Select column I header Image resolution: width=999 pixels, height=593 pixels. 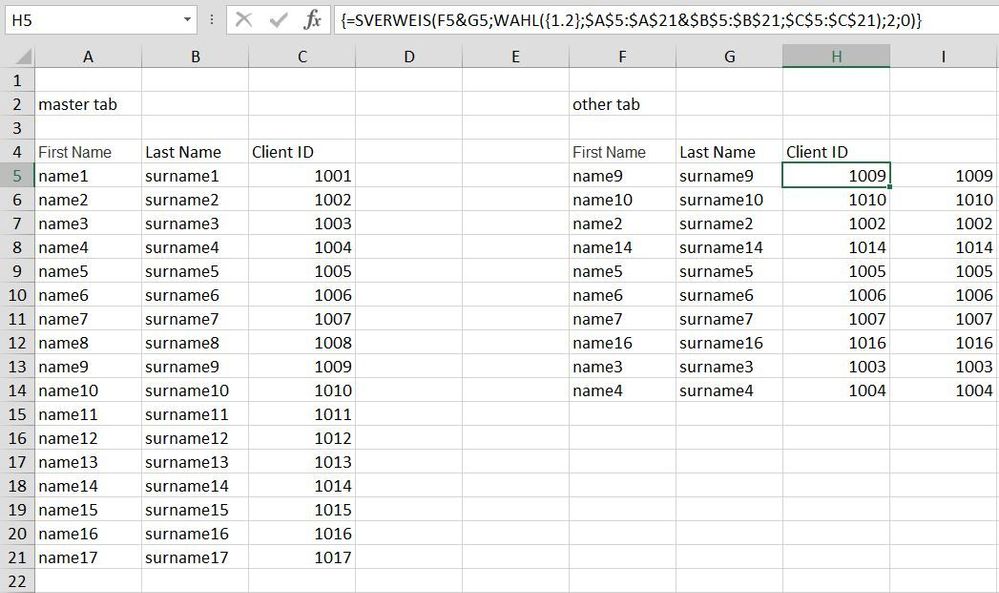point(944,57)
